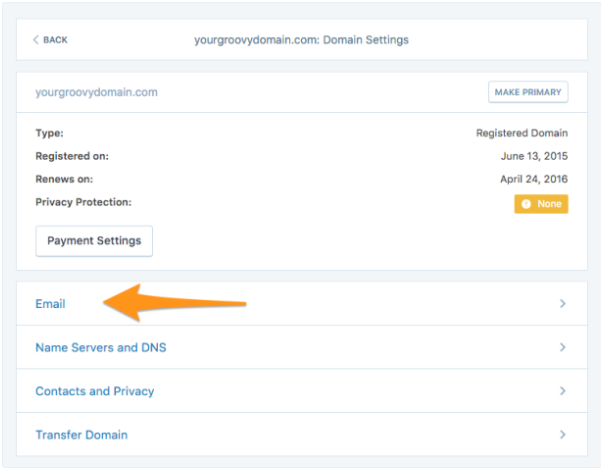
Task: Expand Email using its right chevron
Action: pos(563,303)
